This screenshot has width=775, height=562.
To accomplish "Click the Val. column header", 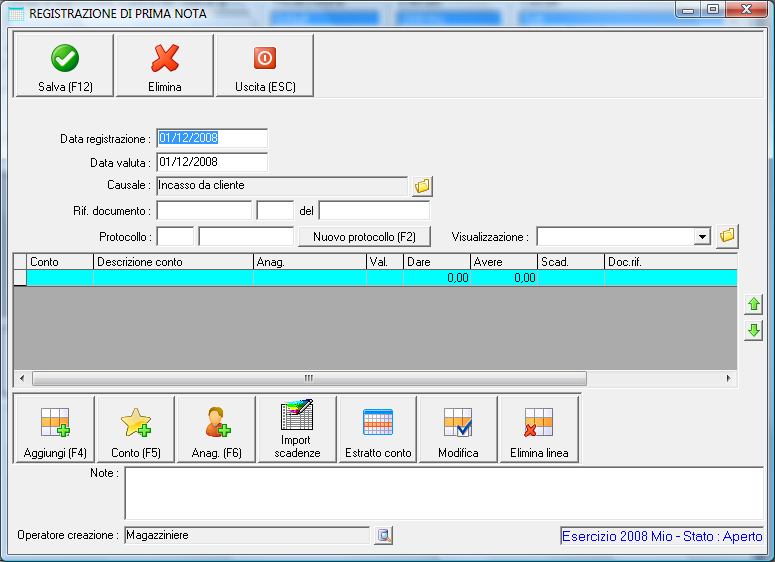I will [385, 262].
